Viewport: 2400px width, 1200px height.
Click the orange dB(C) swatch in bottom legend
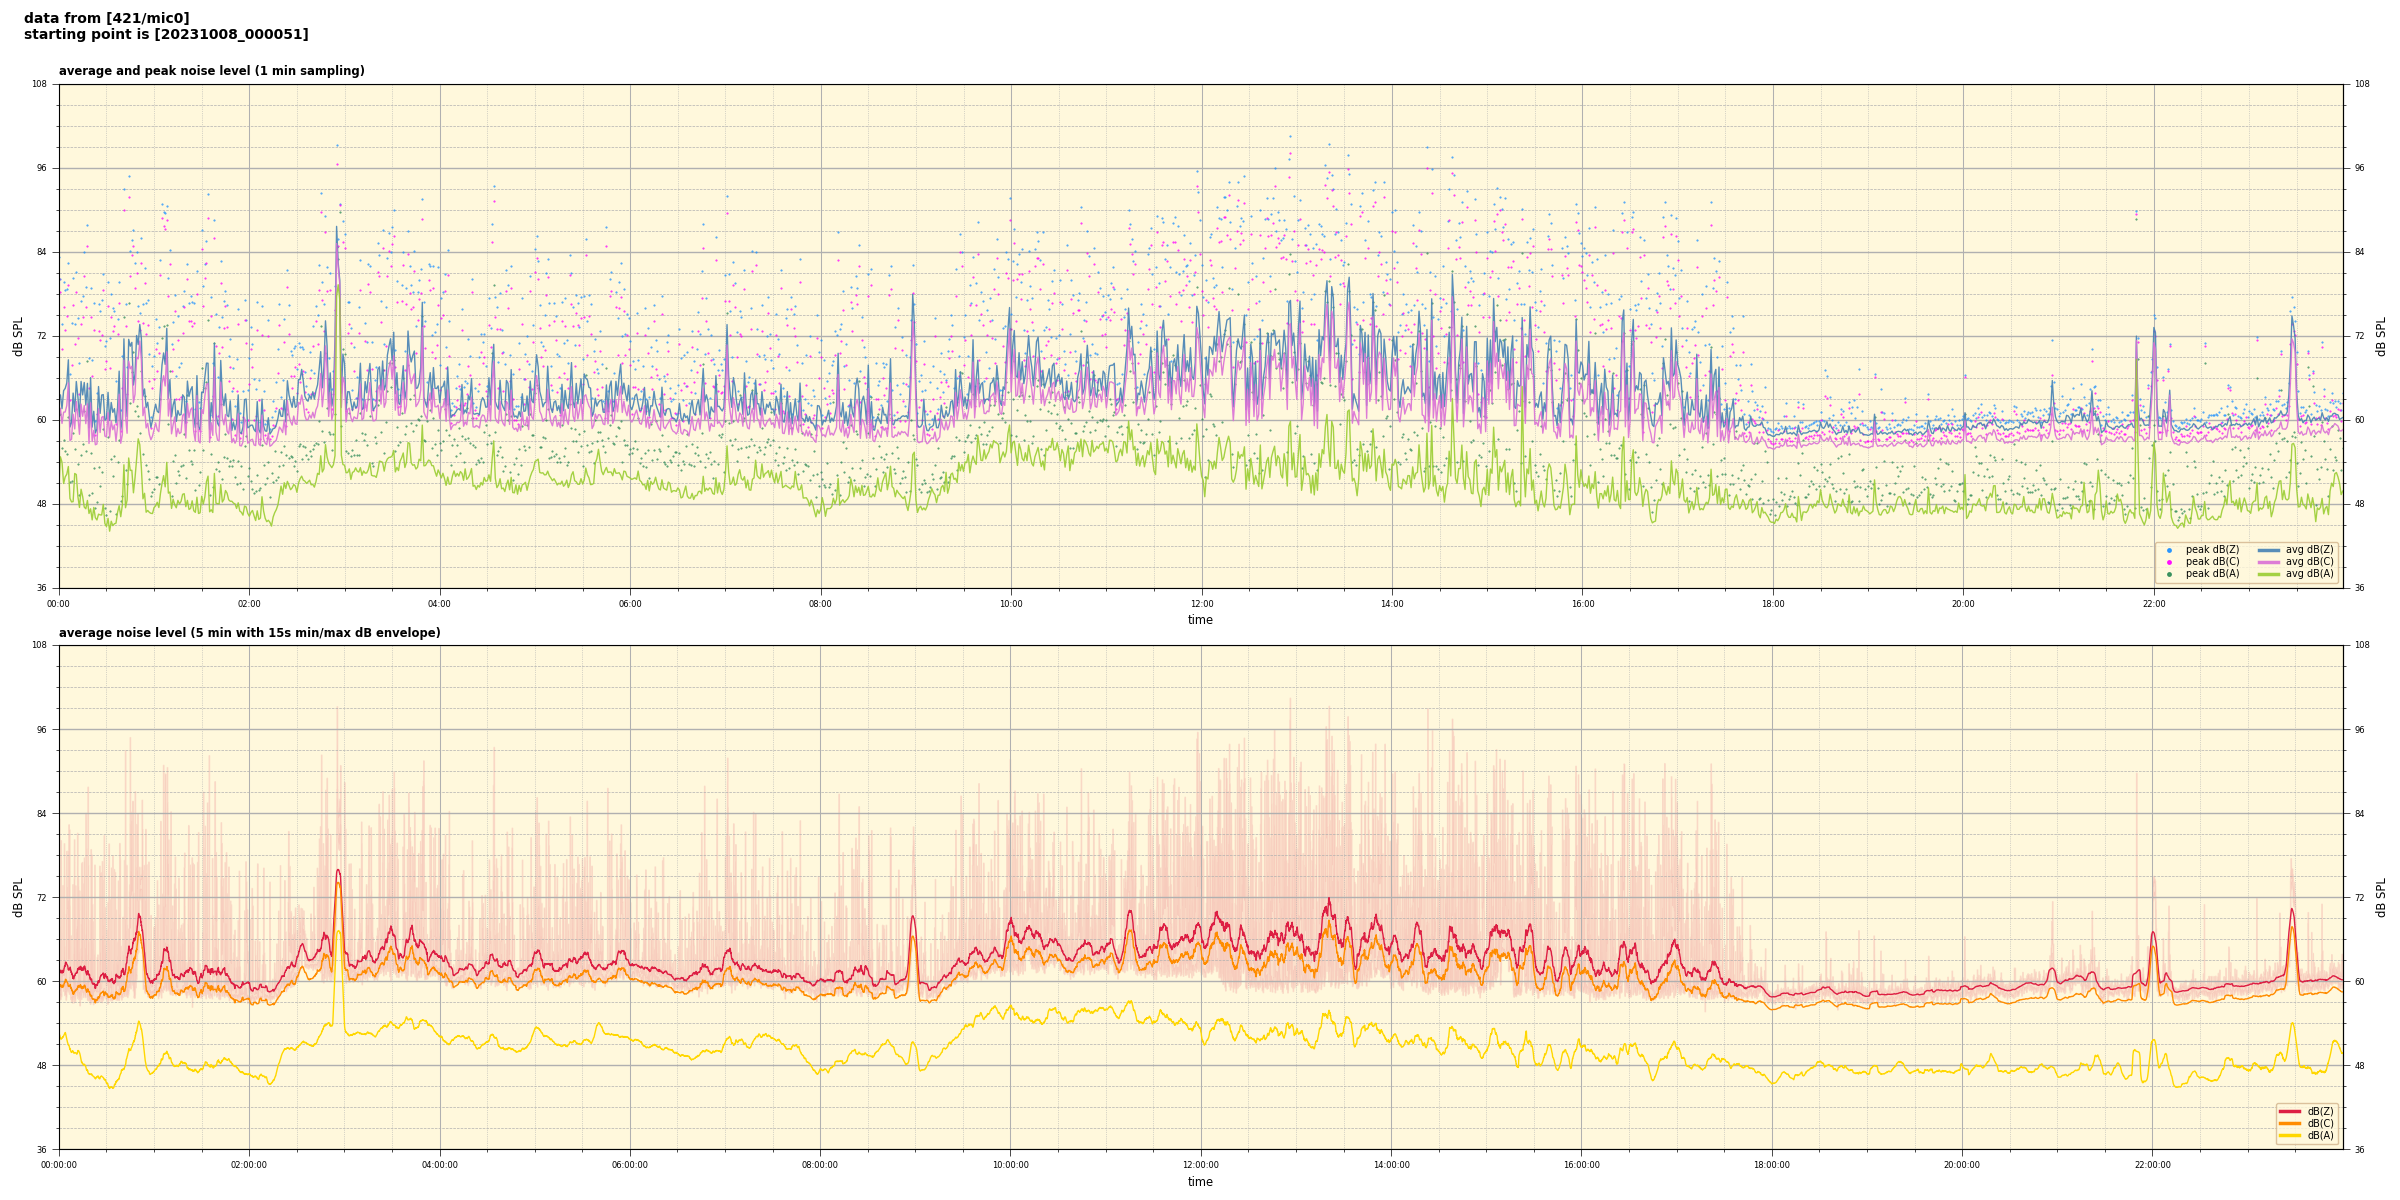point(2290,1123)
